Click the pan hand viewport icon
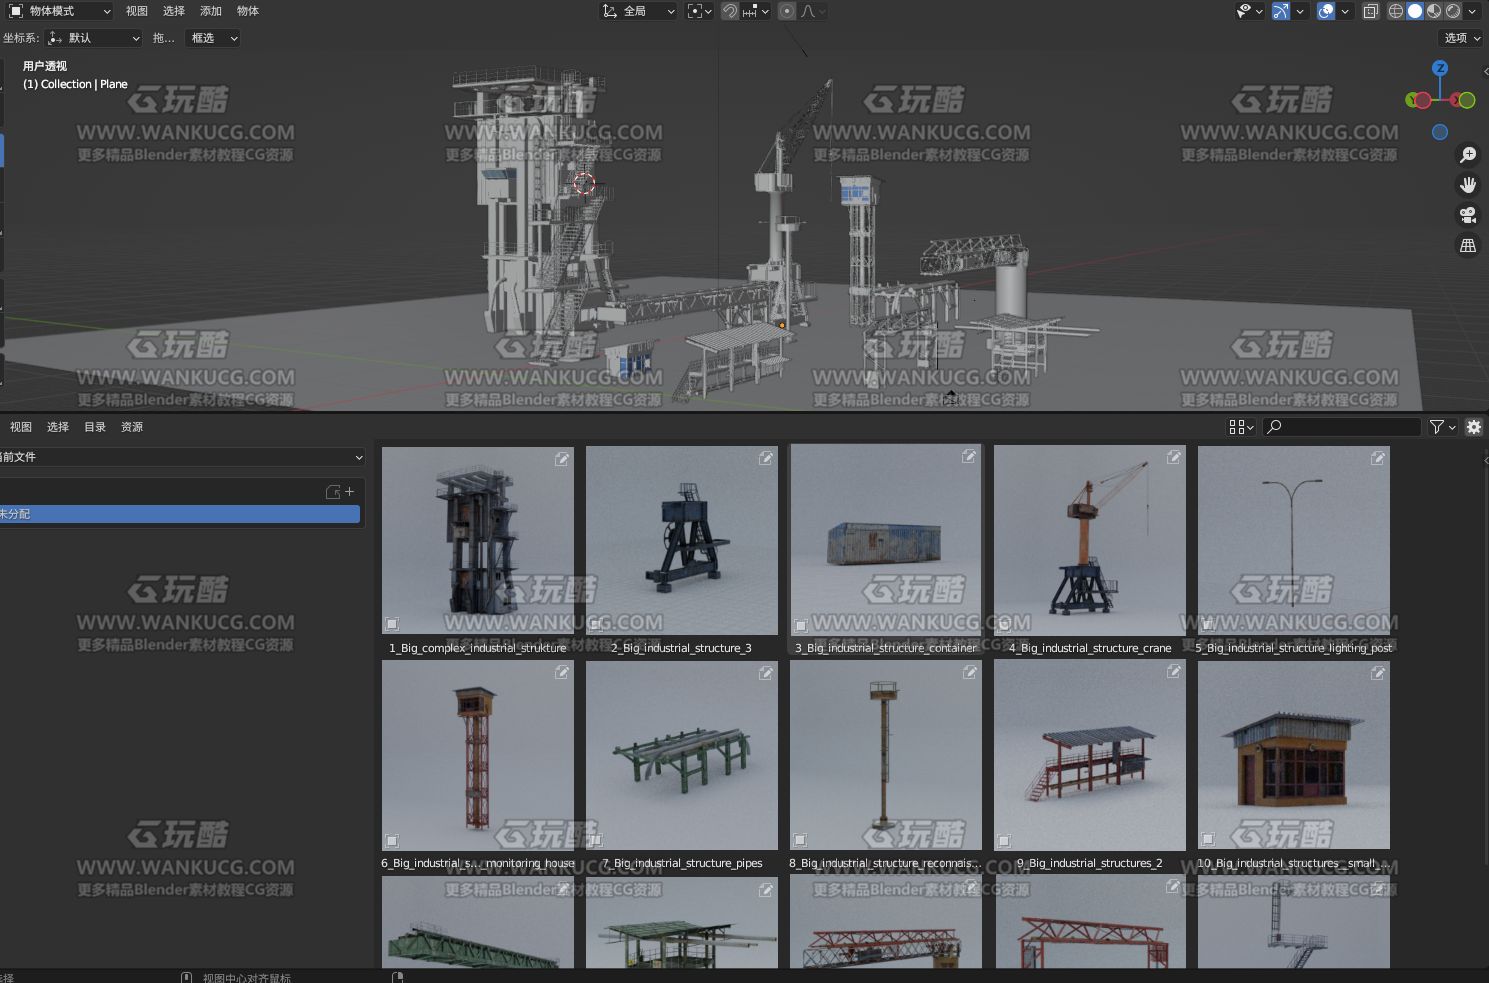1489x983 pixels. pos(1468,185)
